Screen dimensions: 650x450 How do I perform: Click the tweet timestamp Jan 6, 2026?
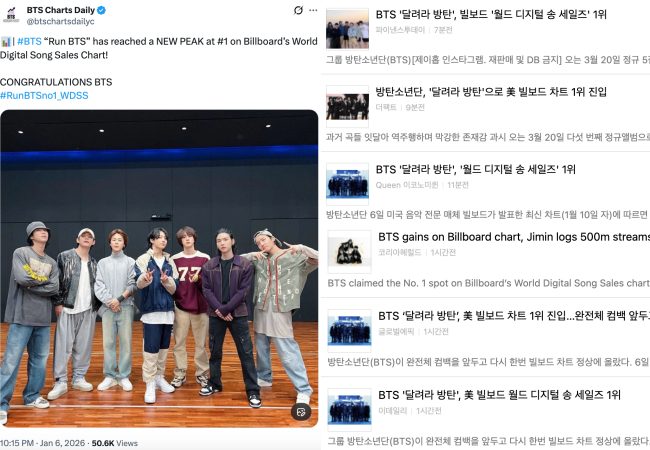62,443
